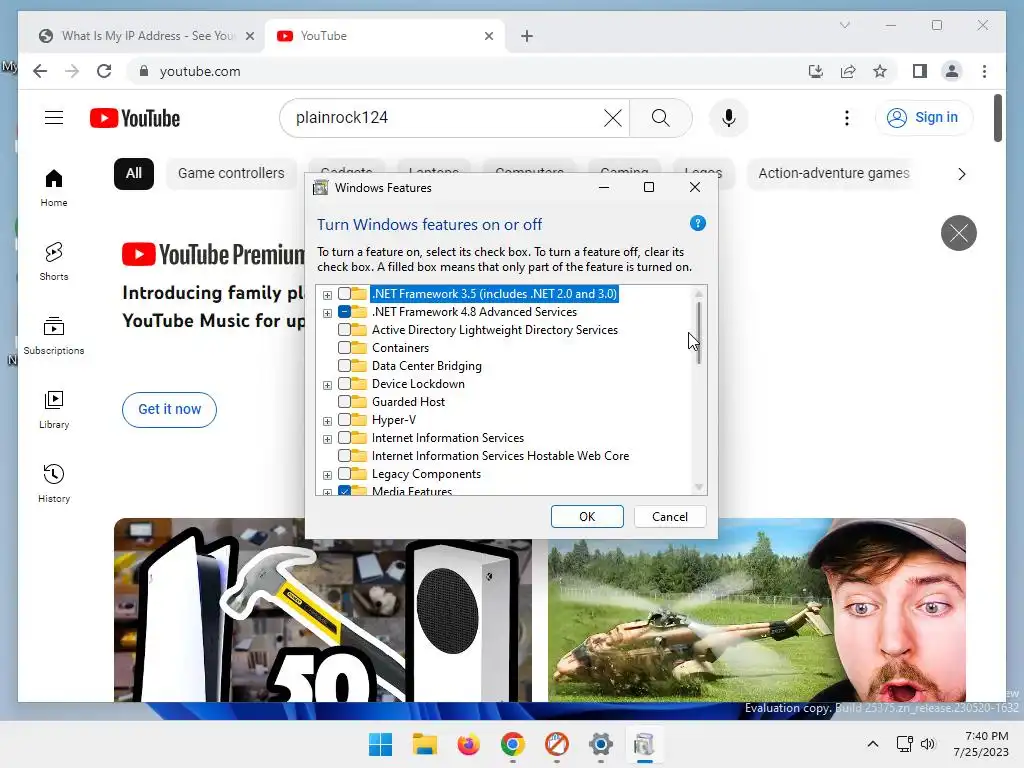Reload the page in Chrome
Image resolution: width=1024 pixels, height=768 pixels.
pos(104,71)
